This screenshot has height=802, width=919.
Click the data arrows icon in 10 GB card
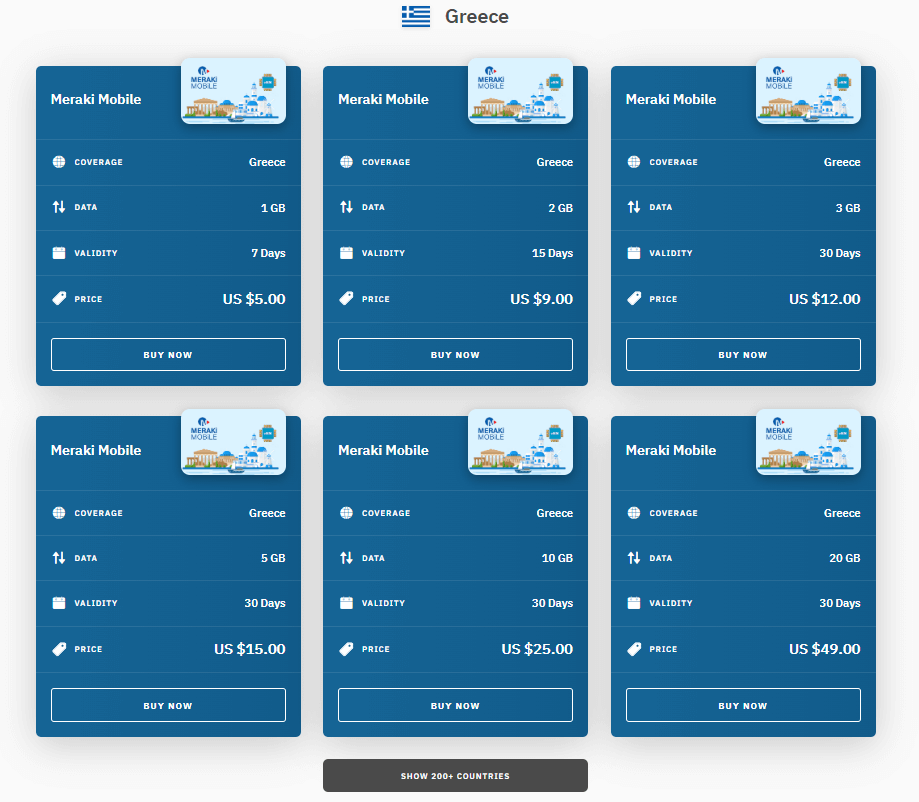(x=346, y=558)
